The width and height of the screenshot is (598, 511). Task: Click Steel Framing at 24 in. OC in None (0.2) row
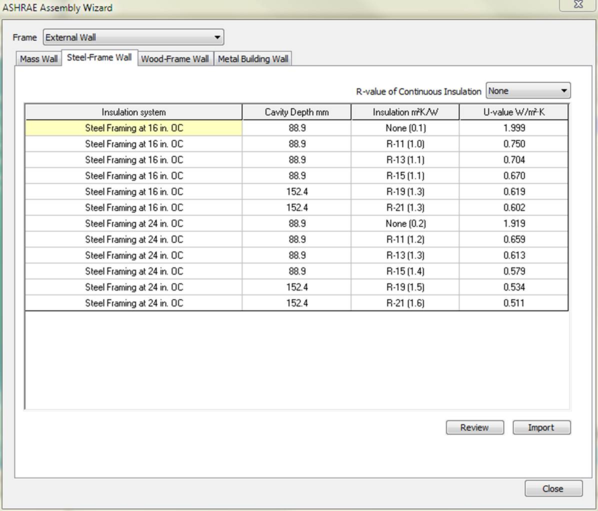134,223
